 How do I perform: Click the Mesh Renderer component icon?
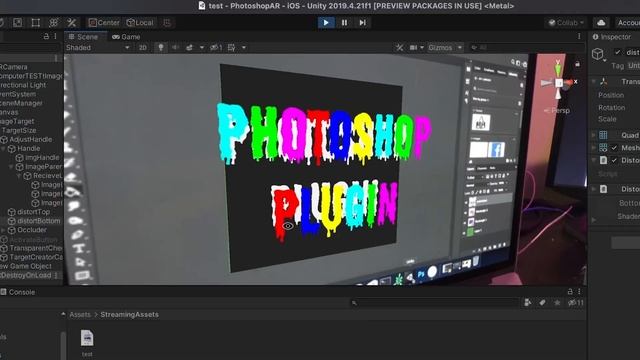click(x=603, y=148)
